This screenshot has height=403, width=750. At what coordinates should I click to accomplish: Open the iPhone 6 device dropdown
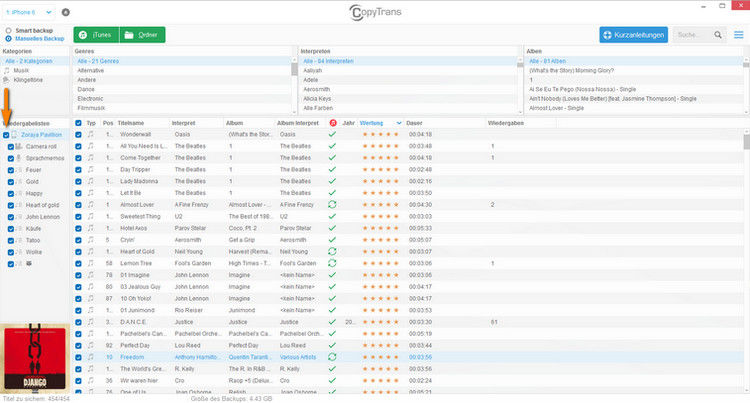coord(30,12)
